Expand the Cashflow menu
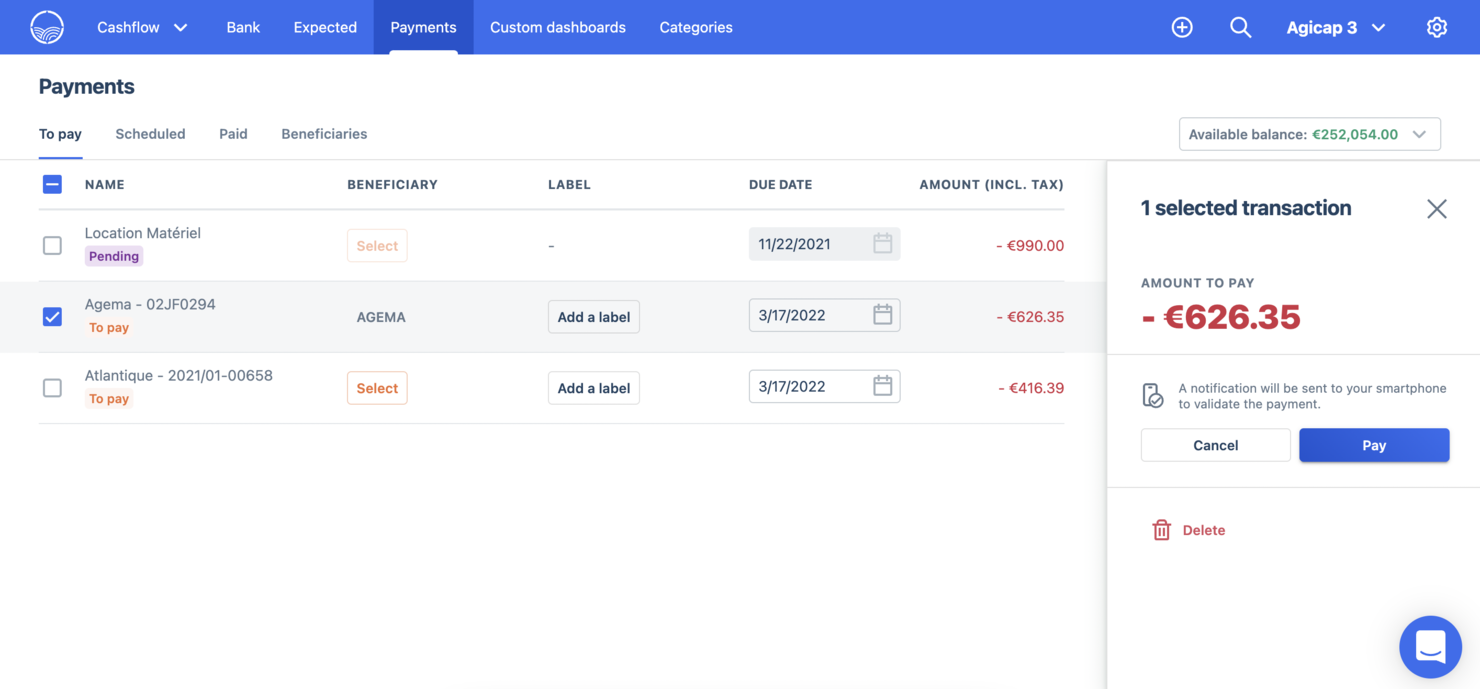 pos(142,27)
